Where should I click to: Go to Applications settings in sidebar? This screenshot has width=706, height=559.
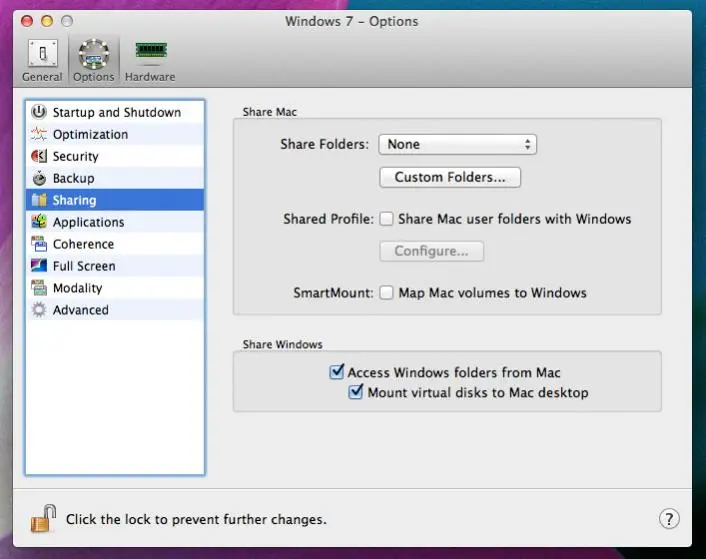pos(88,222)
